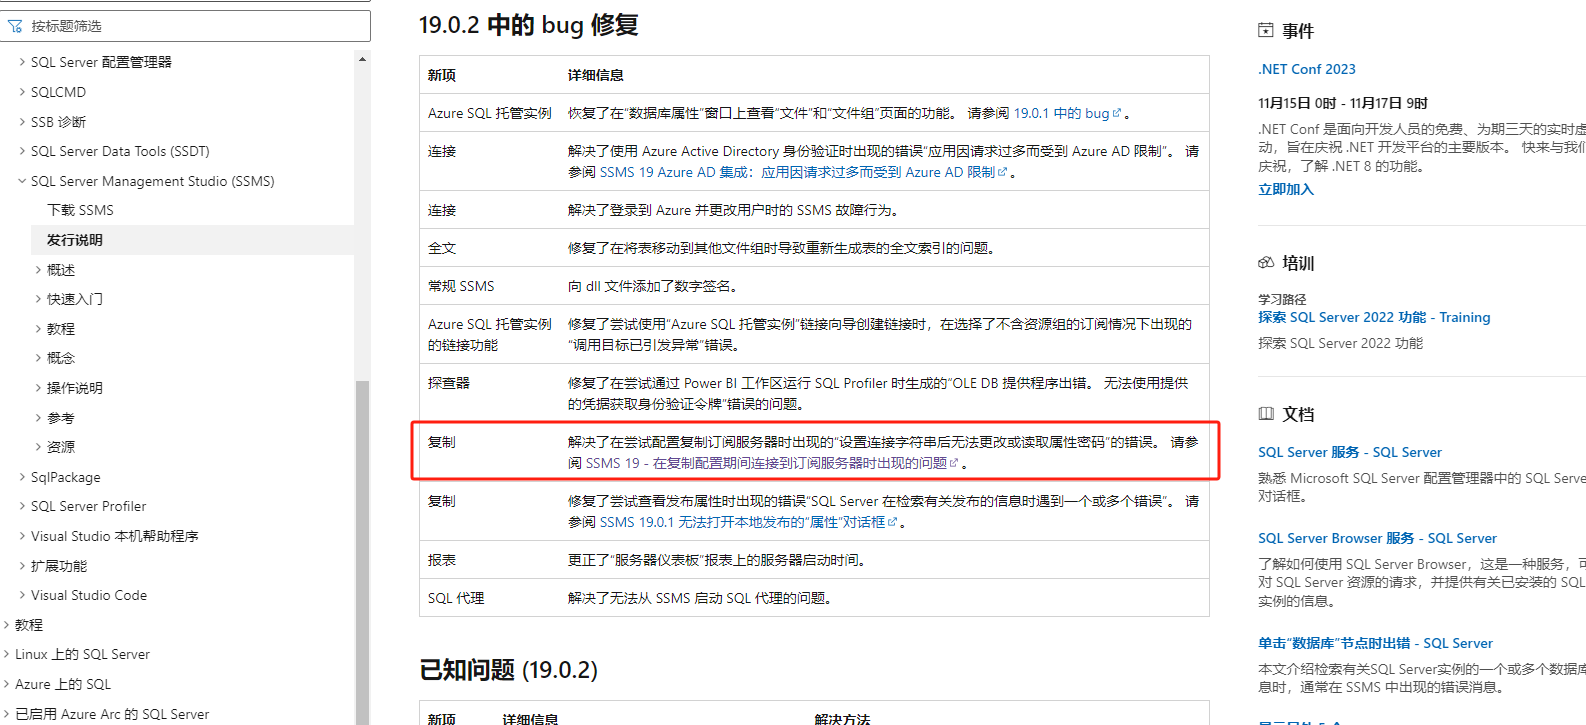This screenshot has height=725, width=1586.
Task: Open the Visual Studio Code tree item
Action: pyautogui.click(x=89, y=595)
